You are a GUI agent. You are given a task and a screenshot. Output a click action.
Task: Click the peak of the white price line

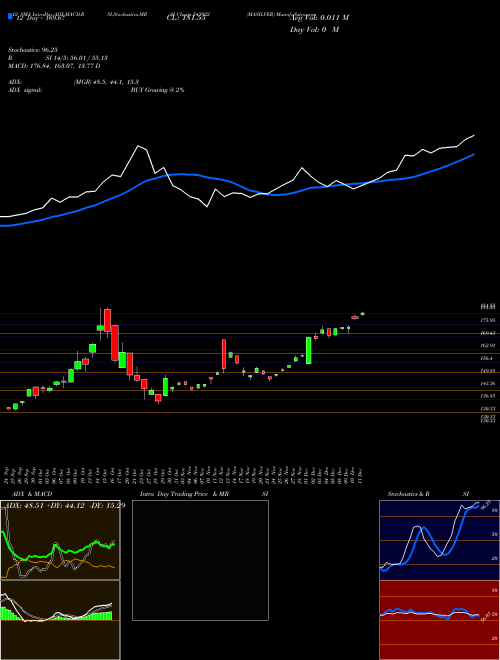point(138,146)
